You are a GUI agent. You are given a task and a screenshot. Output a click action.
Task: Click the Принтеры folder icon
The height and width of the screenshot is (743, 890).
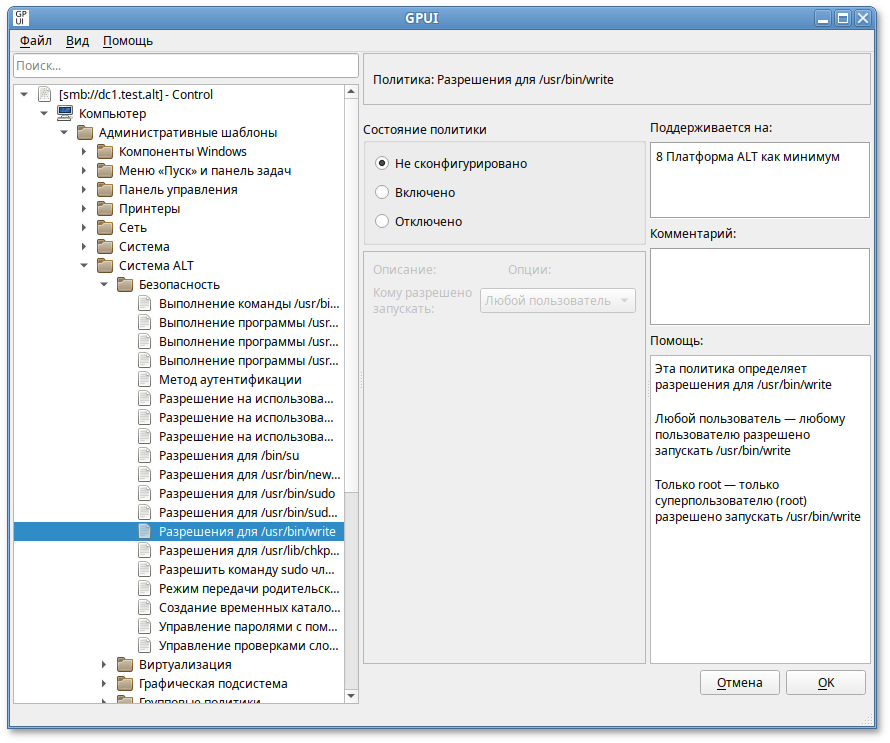(x=104, y=209)
